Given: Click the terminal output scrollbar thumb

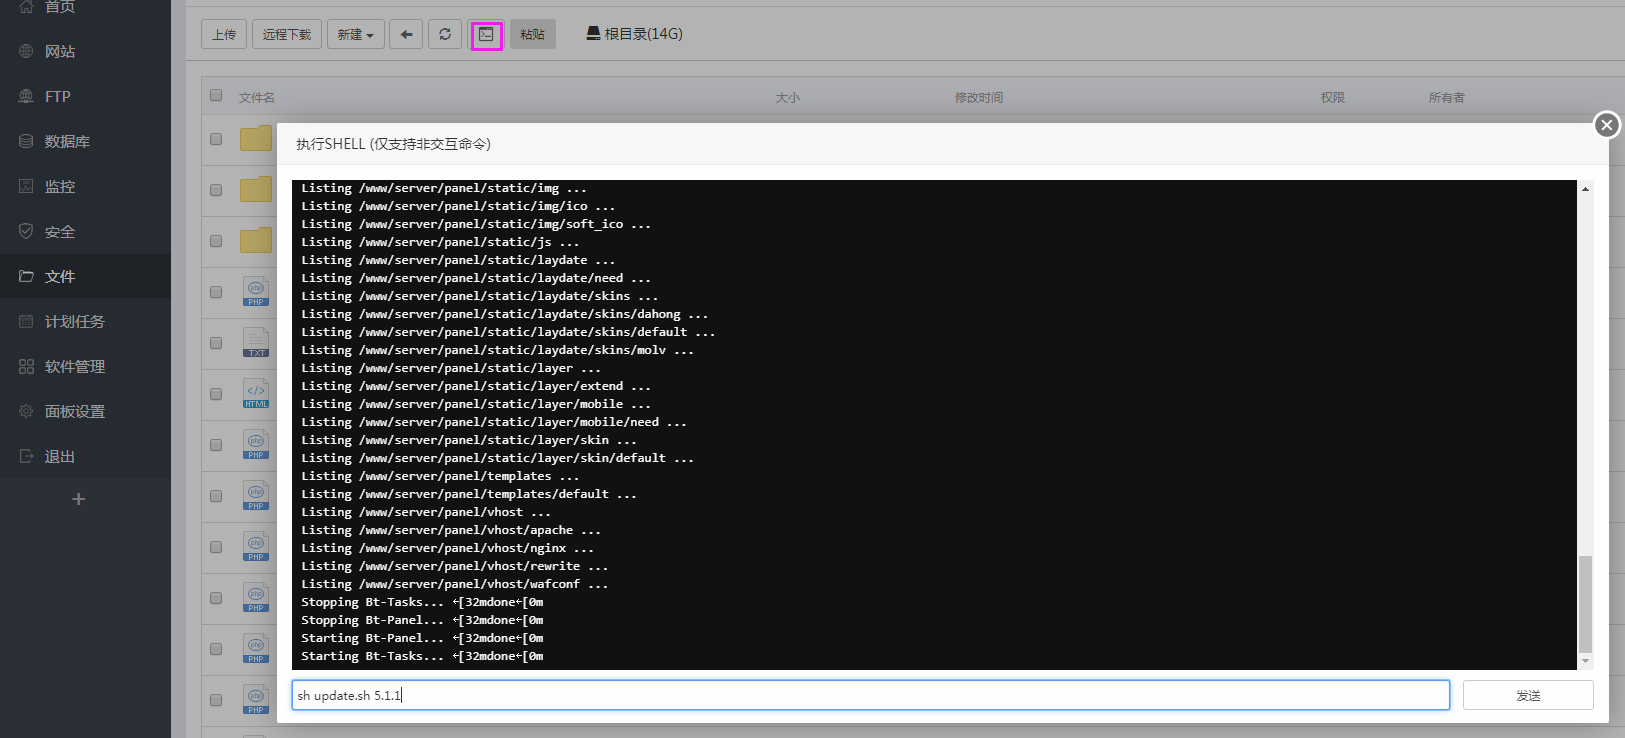Looking at the screenshot, I should [x=1585, y=605].
